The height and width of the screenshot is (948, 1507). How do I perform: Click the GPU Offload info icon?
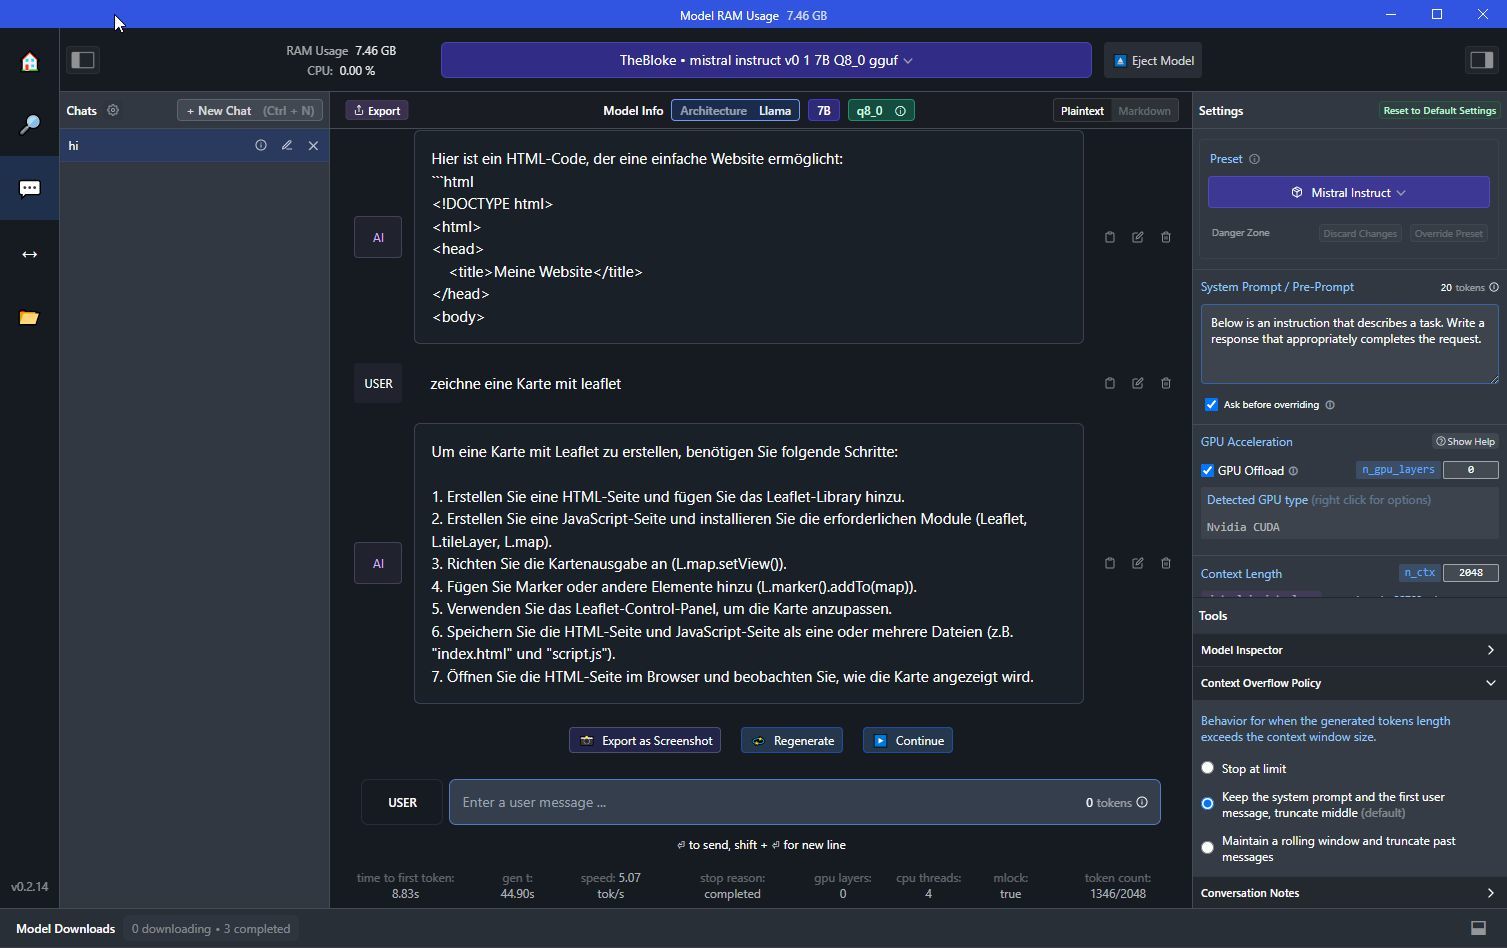pos(1293,471)
